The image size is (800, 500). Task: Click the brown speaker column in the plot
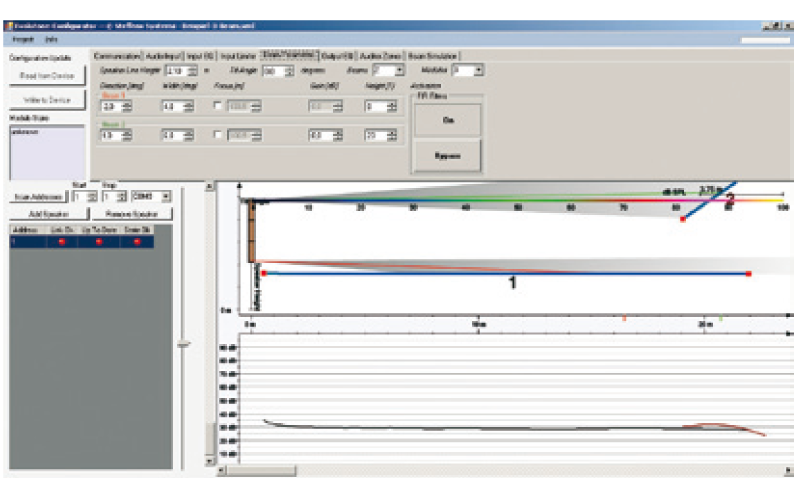[252, 232]
